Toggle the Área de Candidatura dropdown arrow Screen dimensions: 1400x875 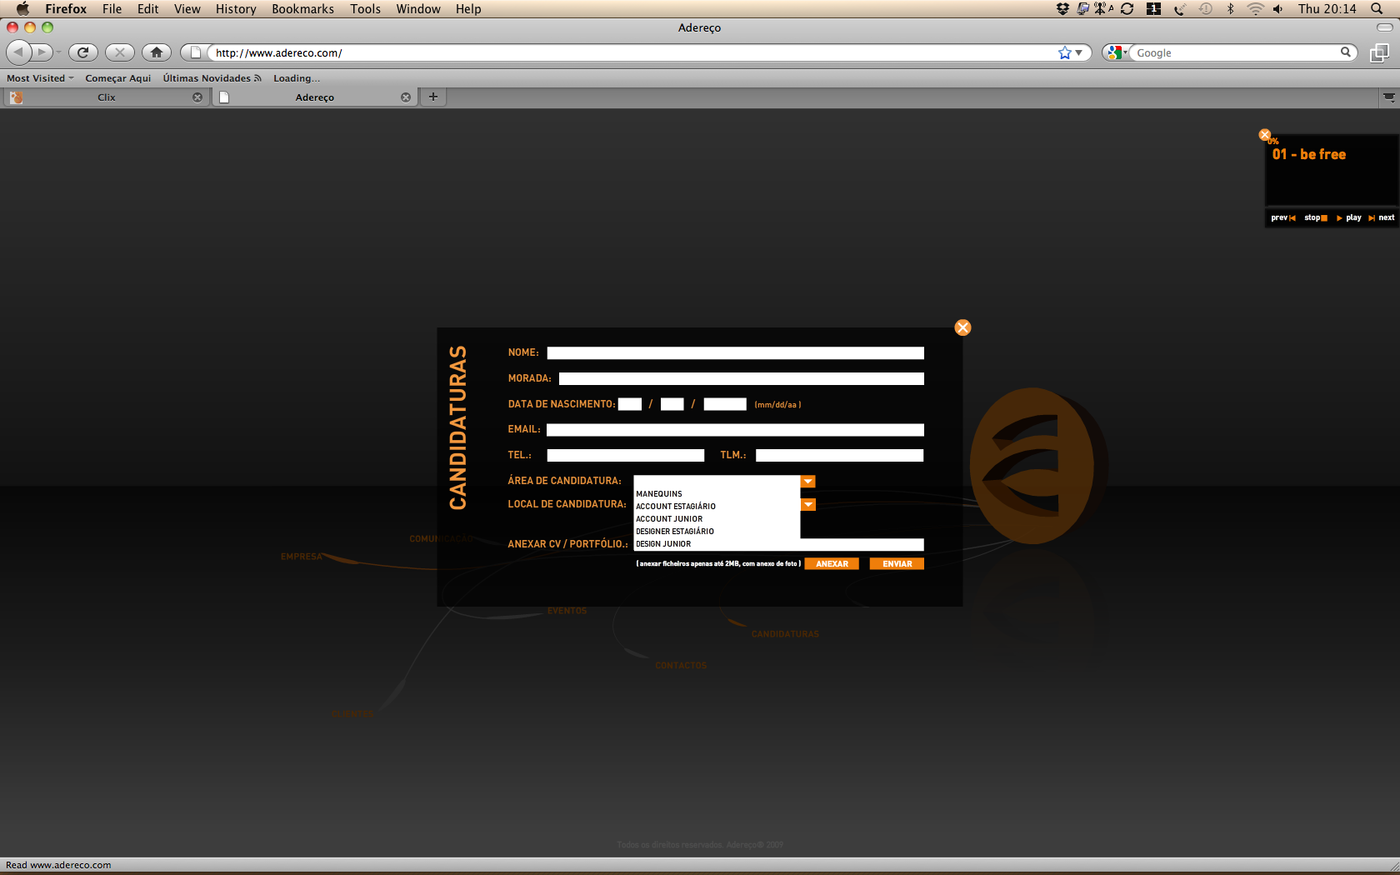point(808,482)
